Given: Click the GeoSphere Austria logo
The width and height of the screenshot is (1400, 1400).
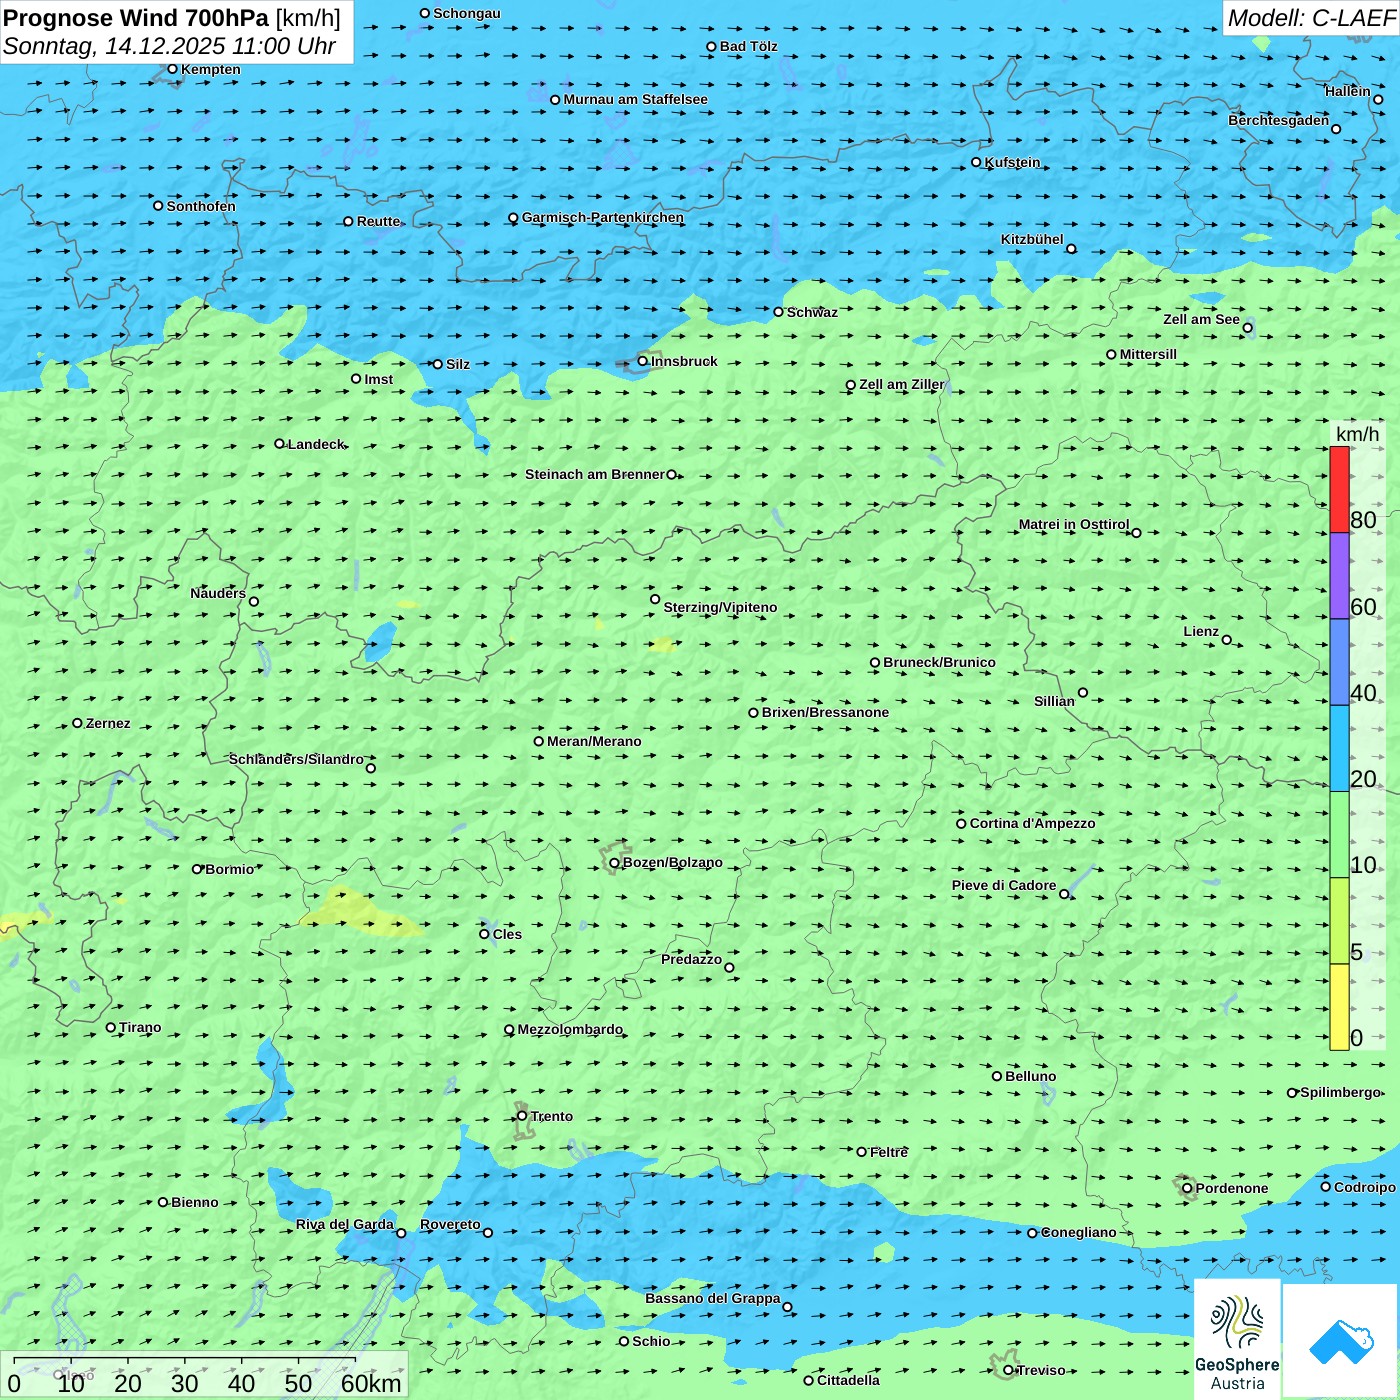Looking at the screenshot, I should tap(1237, 1338).
